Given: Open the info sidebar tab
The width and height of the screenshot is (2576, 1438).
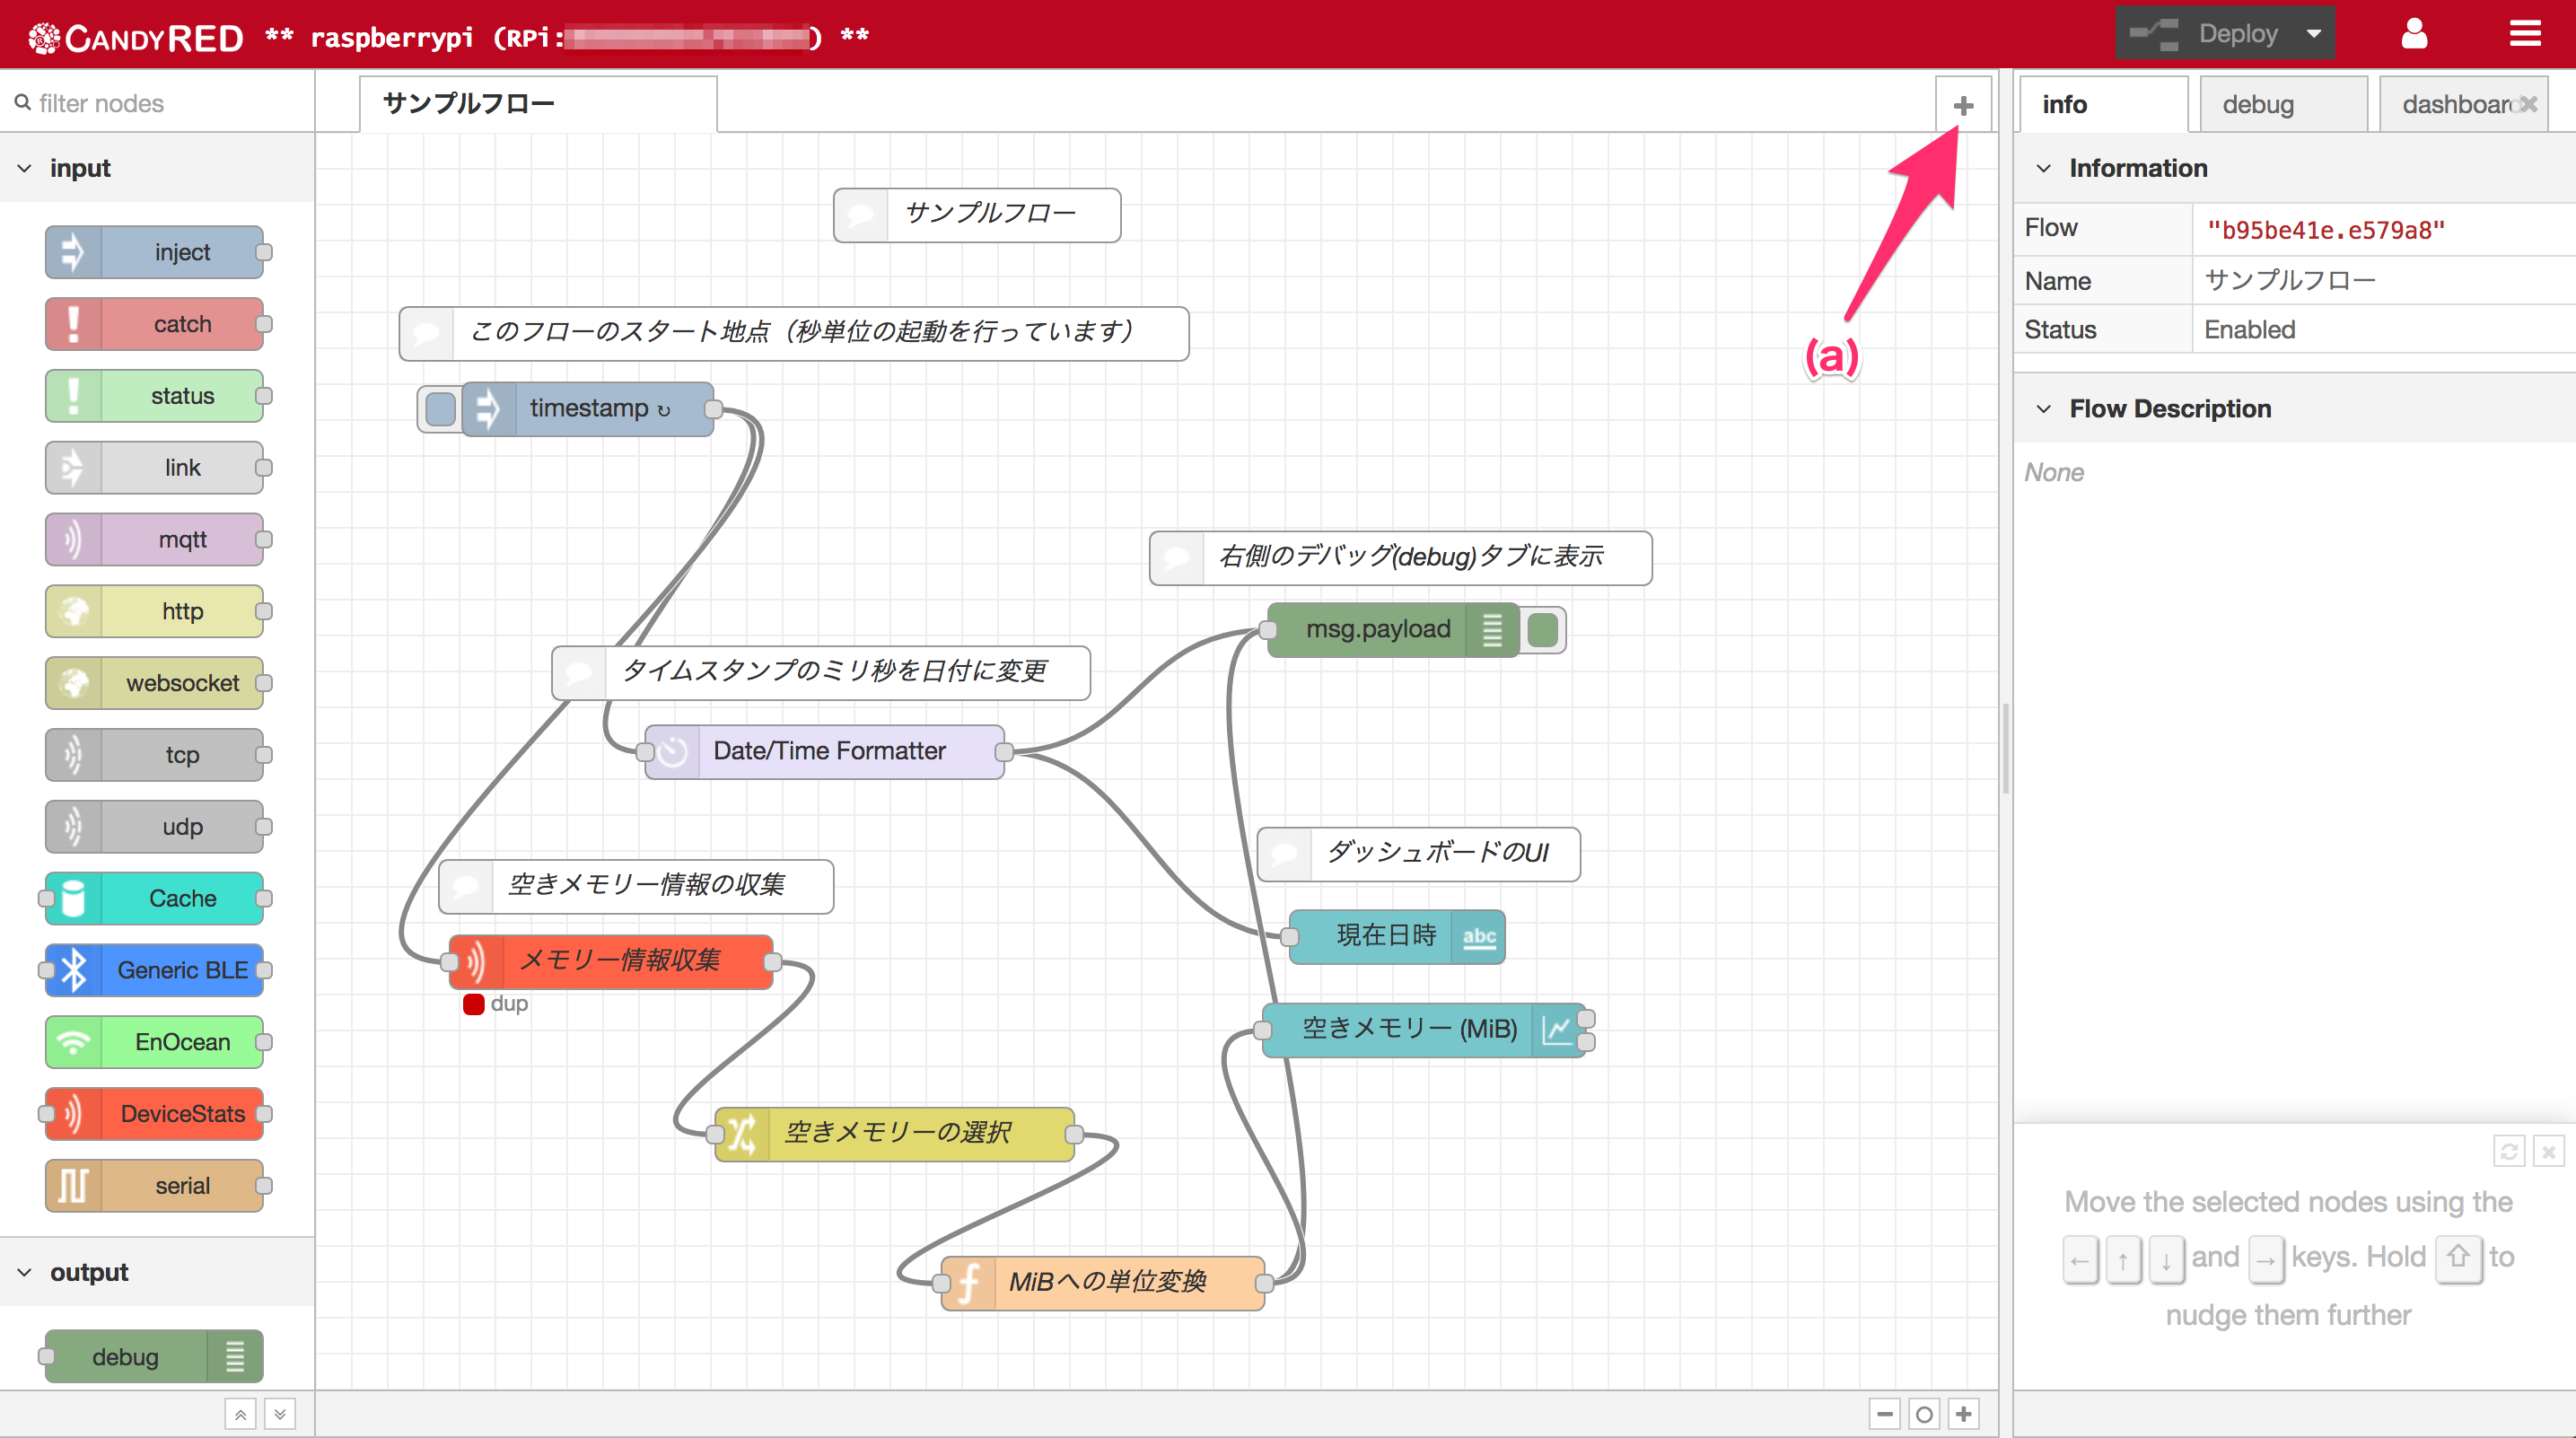Looking at the screenshot, I should coord(2103,104).
